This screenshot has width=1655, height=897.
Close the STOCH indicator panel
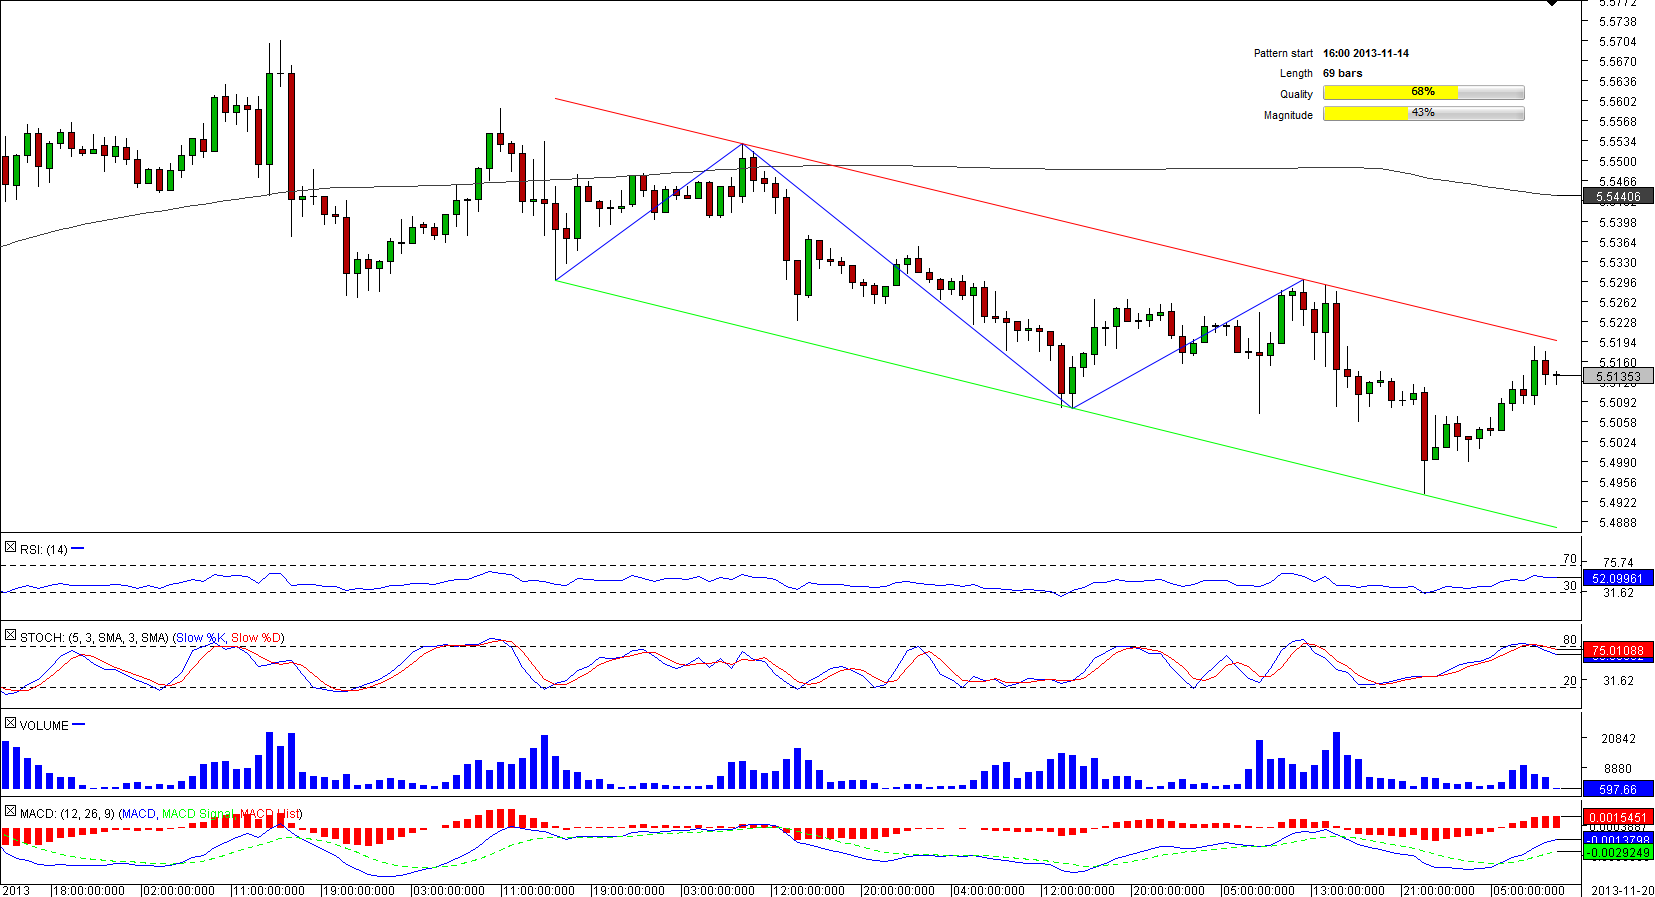[10, 635]
